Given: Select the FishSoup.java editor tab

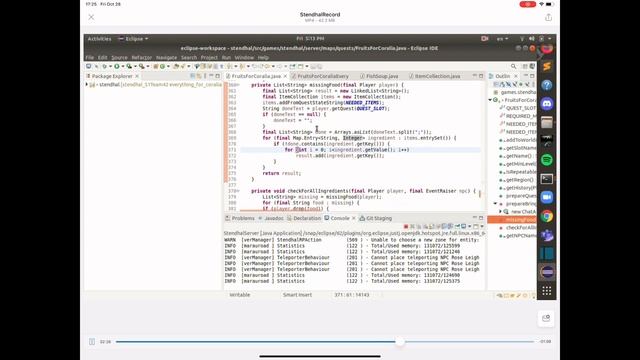Looking at the screenshot, I should point(379,76).
